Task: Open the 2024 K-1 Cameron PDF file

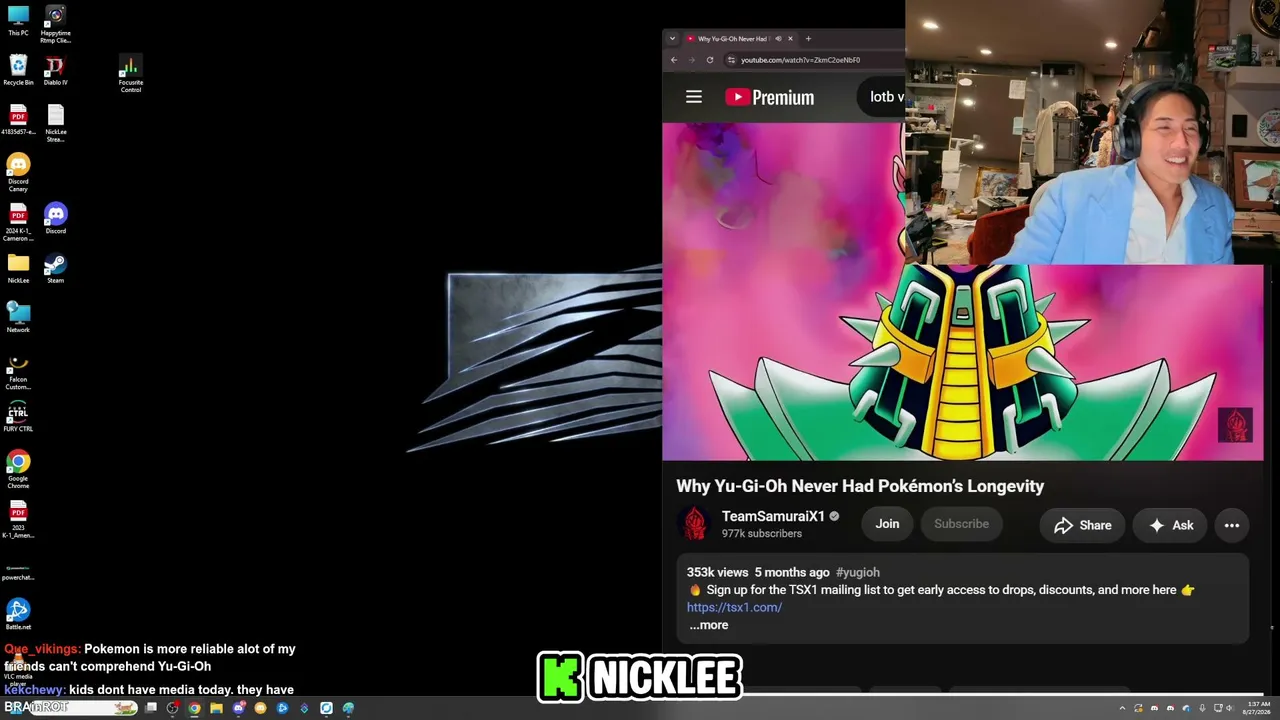Action: tap(18, 222)
